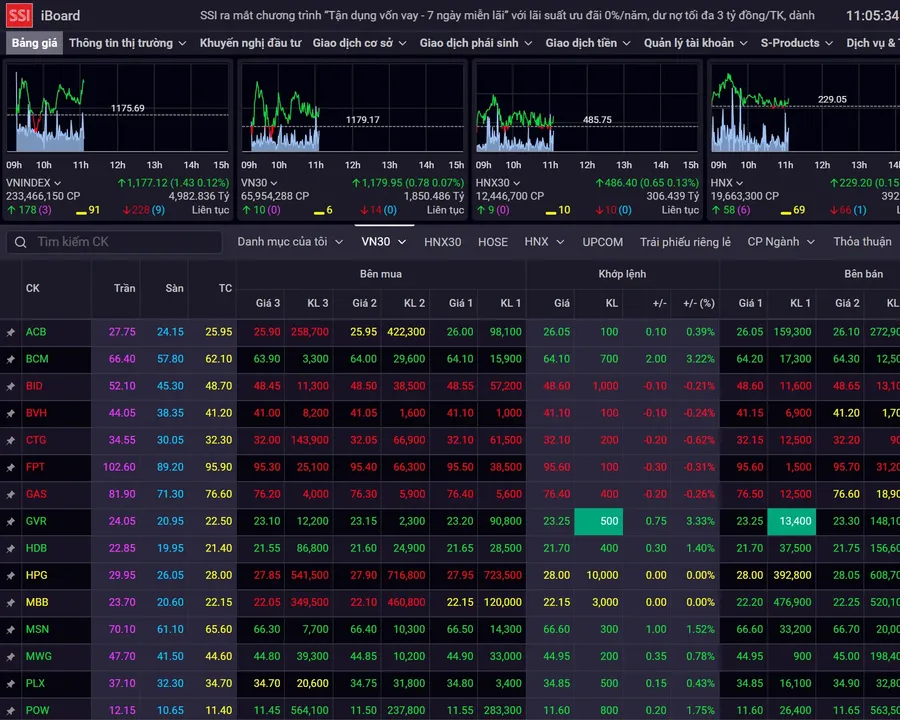The width and height of the screenshot is (900, 720).
Task: Switch to the HNX30 board tab
Action: 443,242
